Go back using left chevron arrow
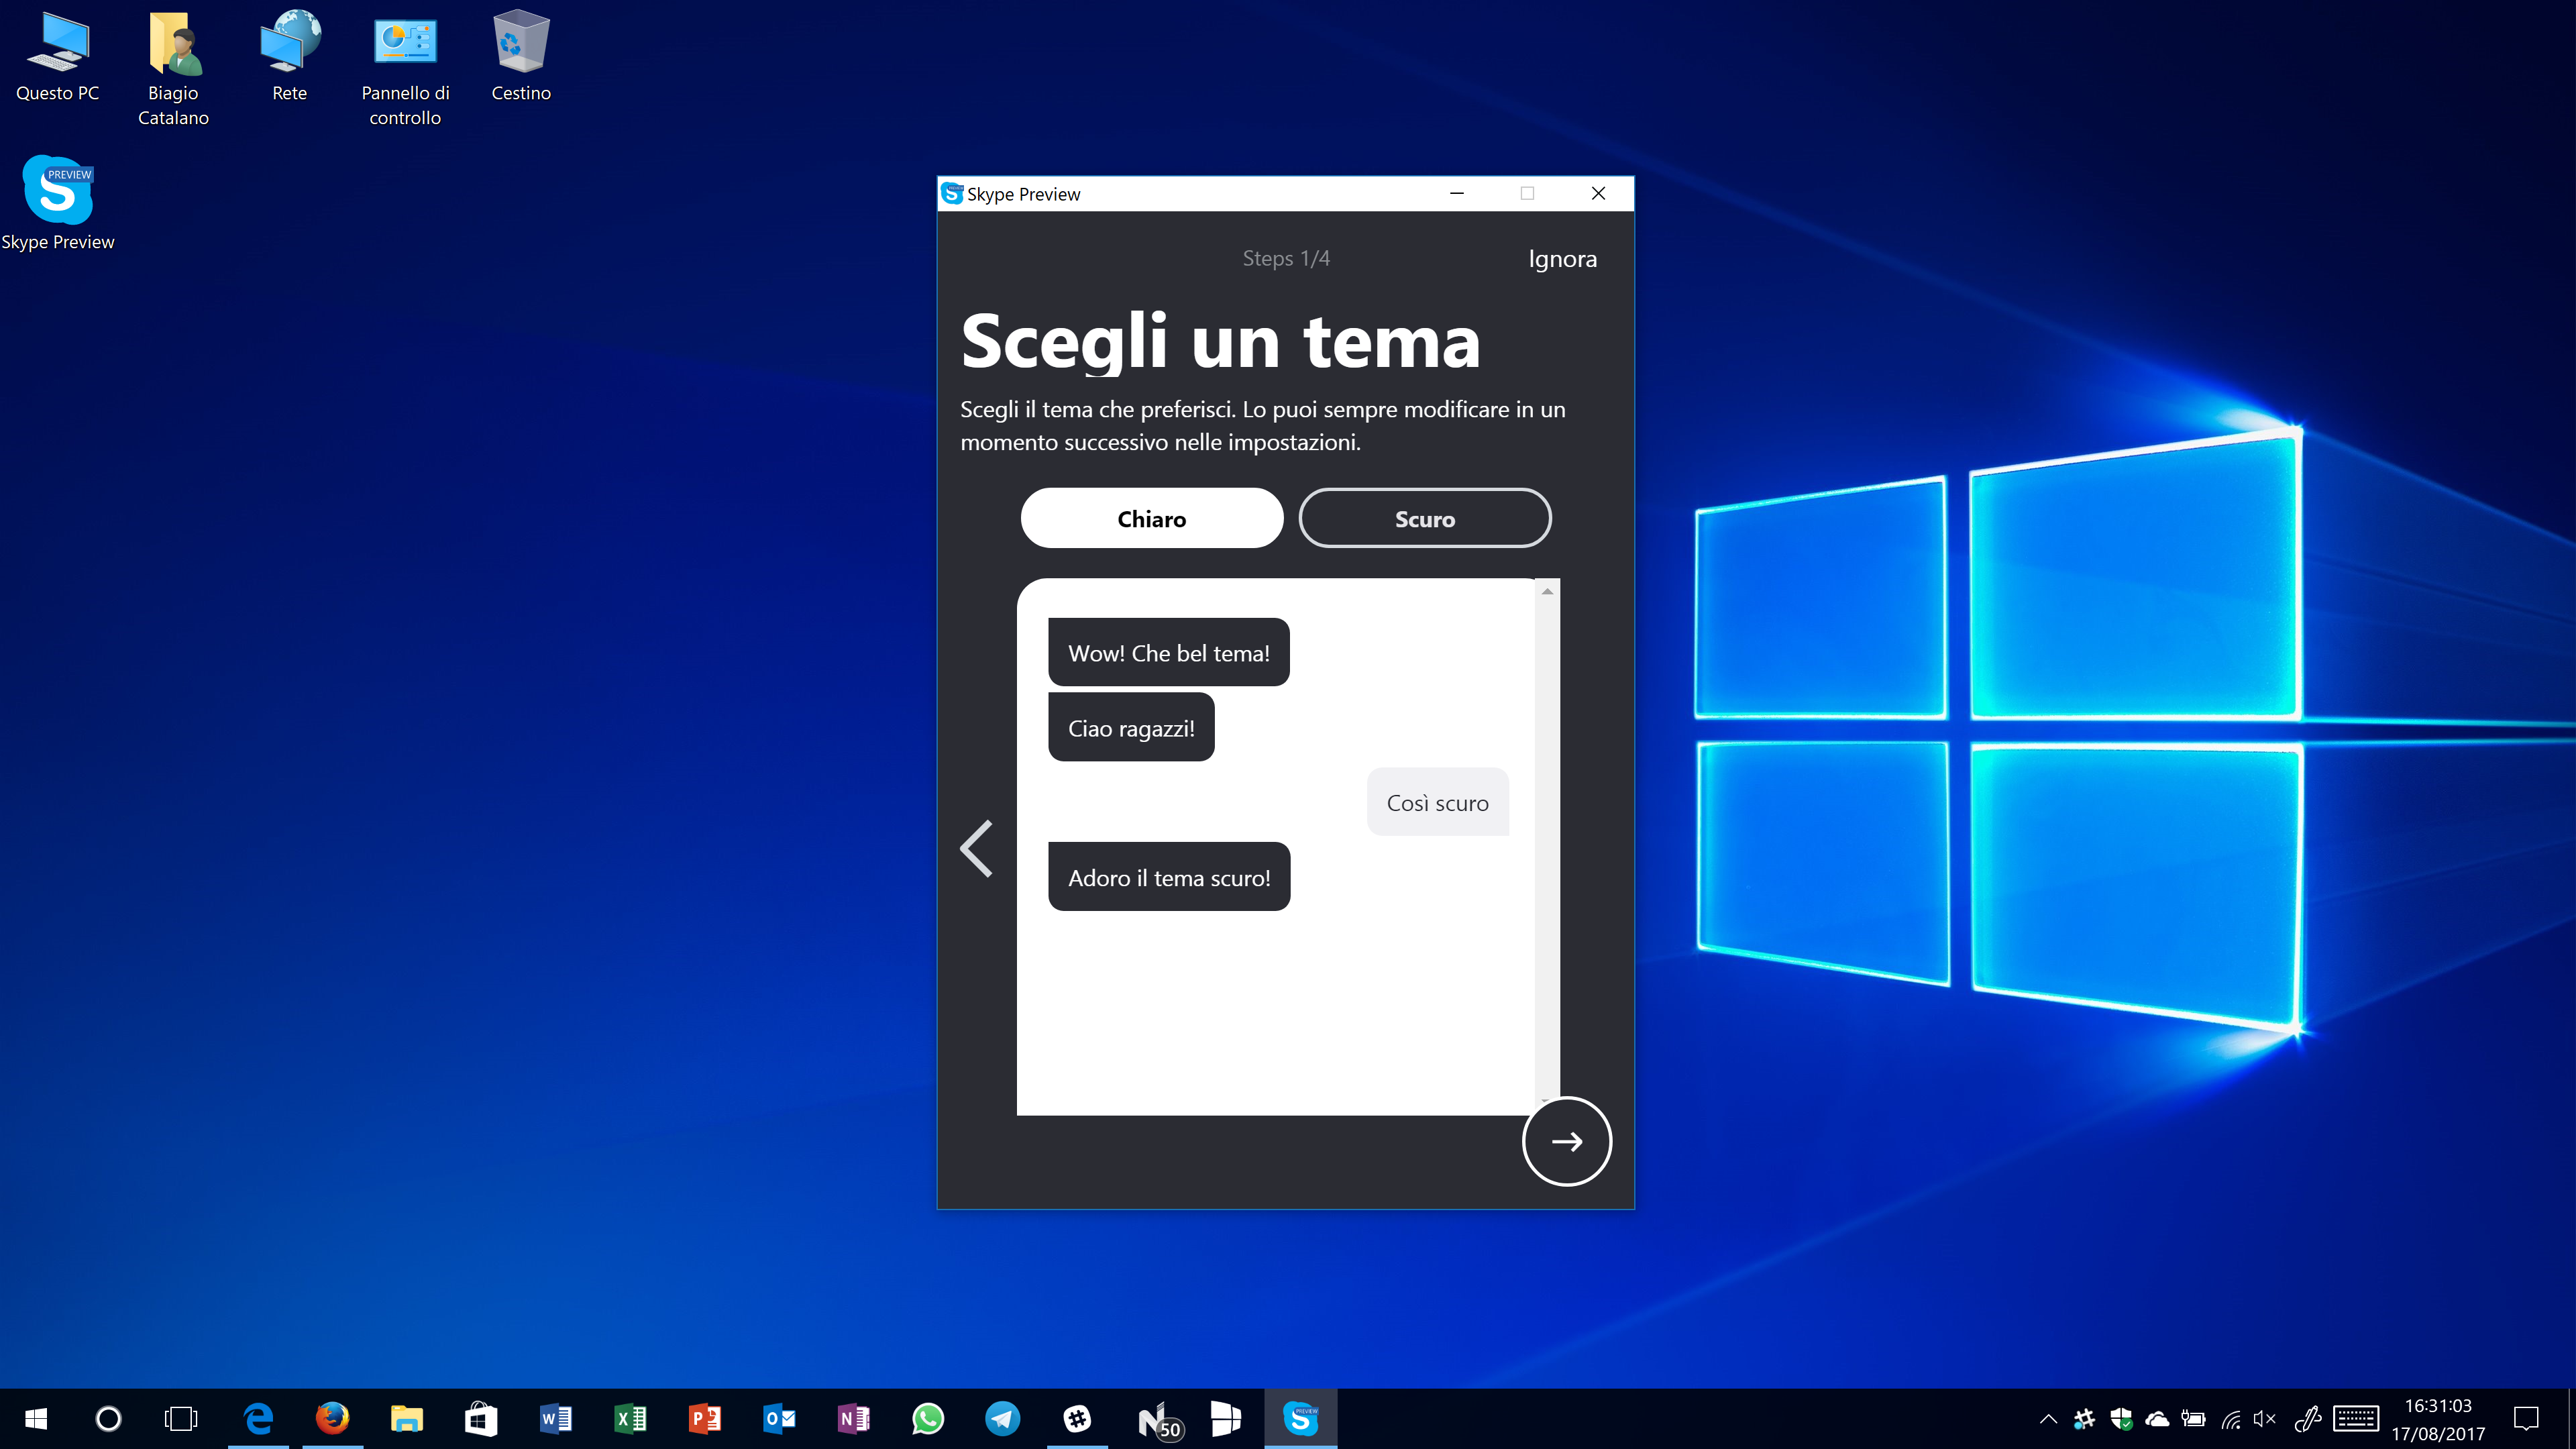This screenshot has width=2576, height=1449. [x=976, y=849]
